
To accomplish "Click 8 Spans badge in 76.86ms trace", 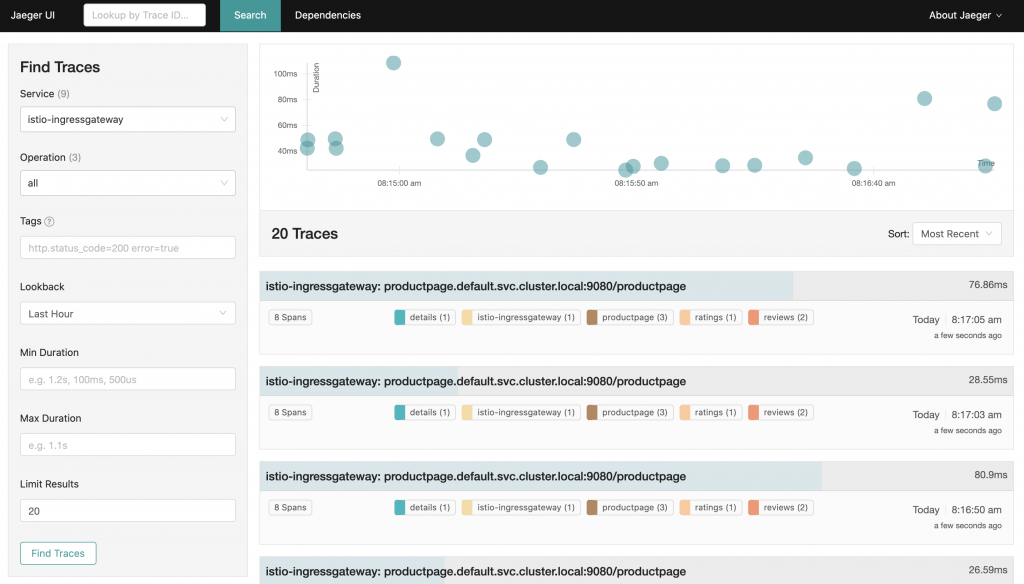I will click(x=290, y=317).
